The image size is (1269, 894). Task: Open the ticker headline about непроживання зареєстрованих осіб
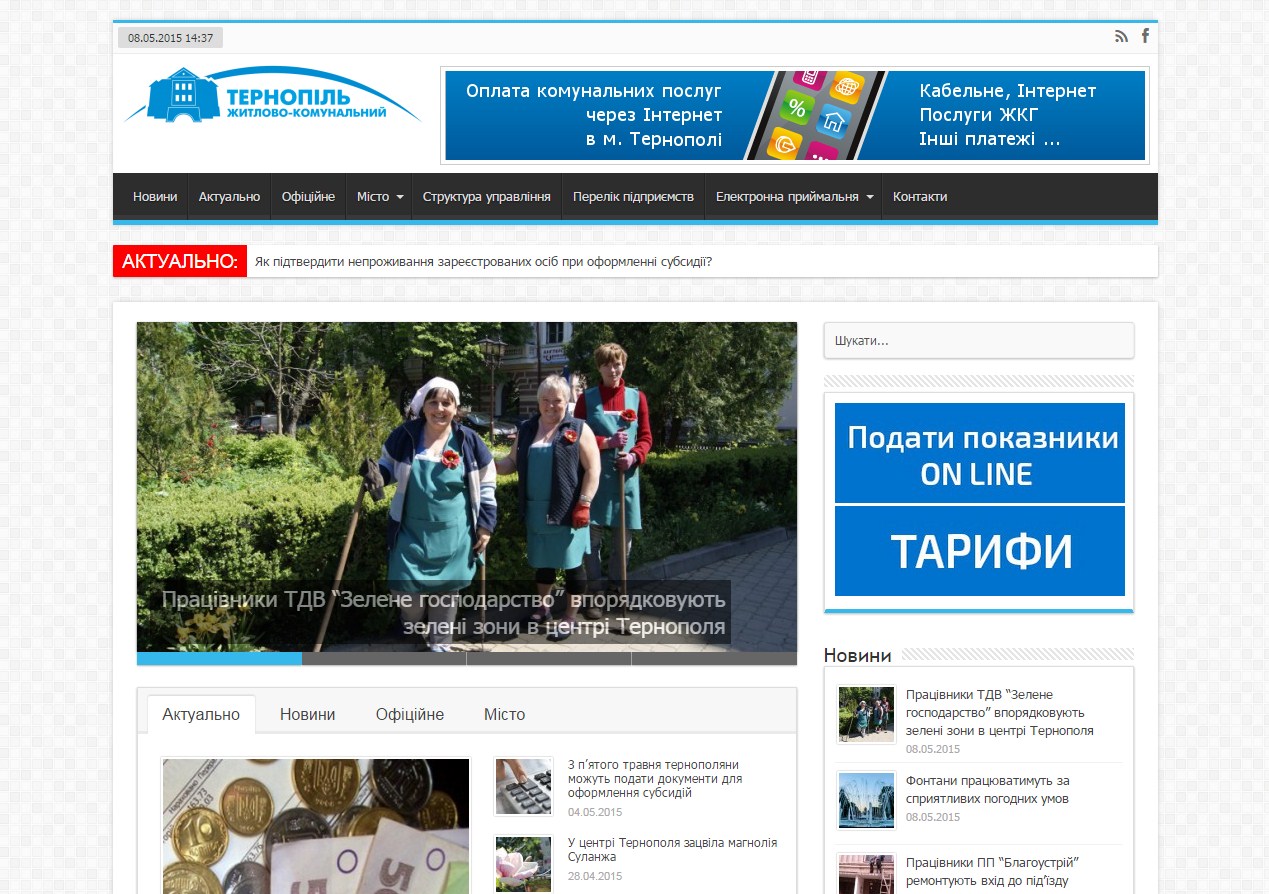[x=483, y=262]
